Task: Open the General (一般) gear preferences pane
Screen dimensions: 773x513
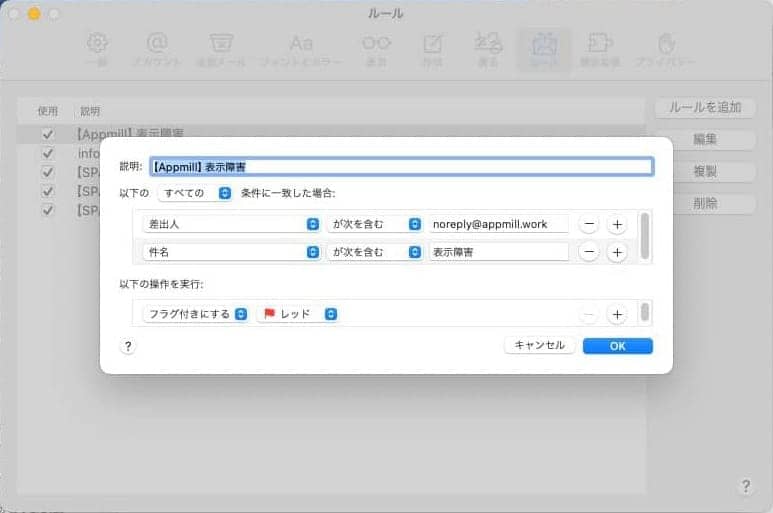Action: click(97, 49)
